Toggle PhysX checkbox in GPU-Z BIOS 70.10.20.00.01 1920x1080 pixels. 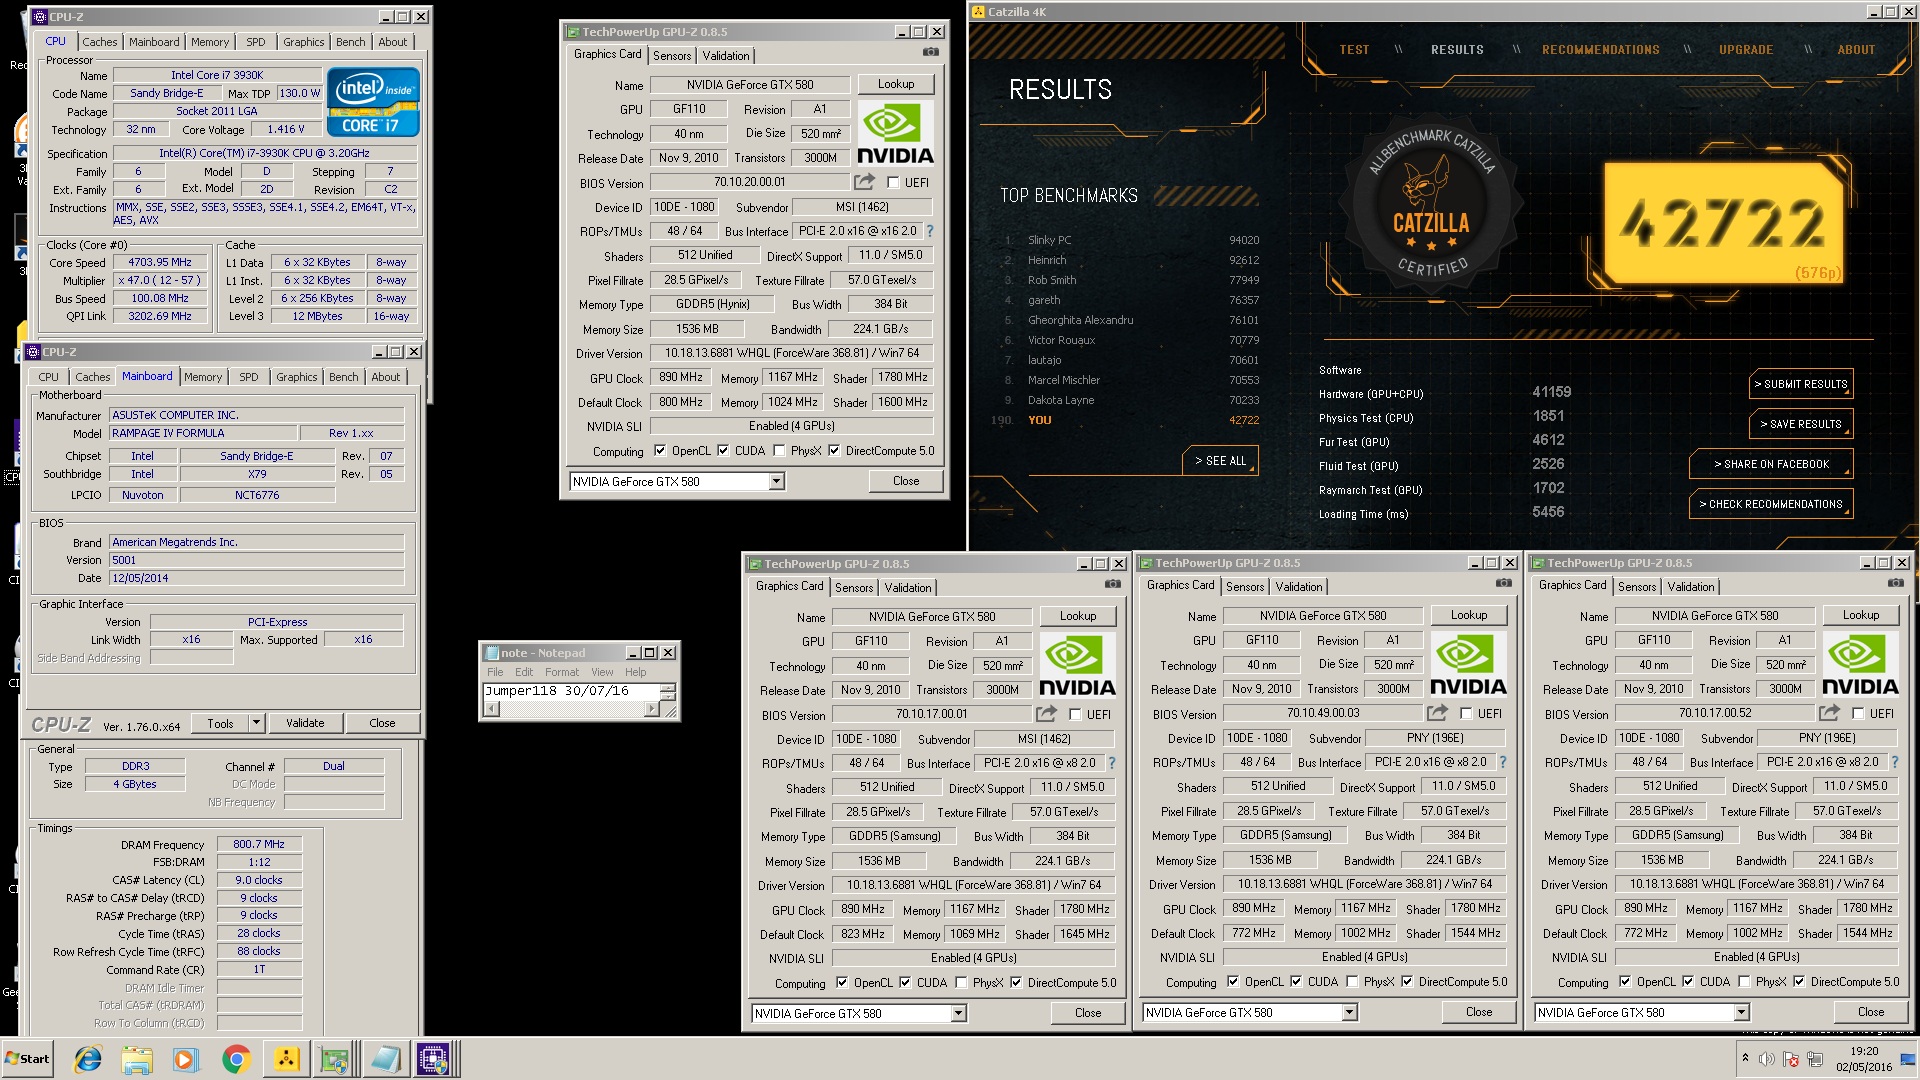779,451
